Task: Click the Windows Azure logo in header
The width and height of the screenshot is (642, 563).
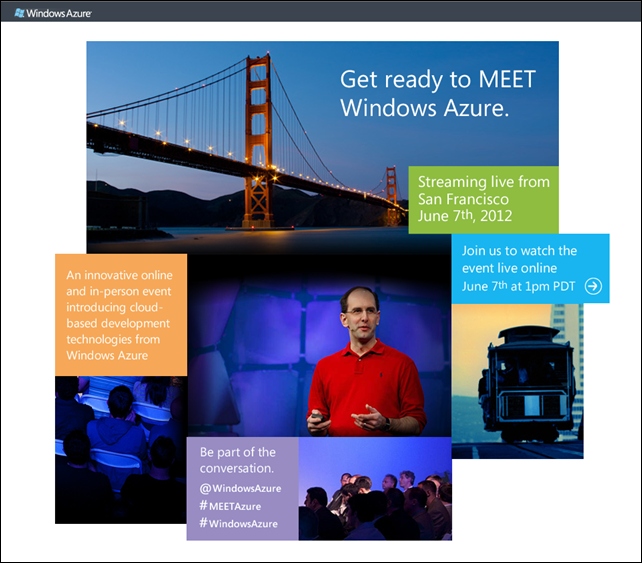Action: (53, 13)
